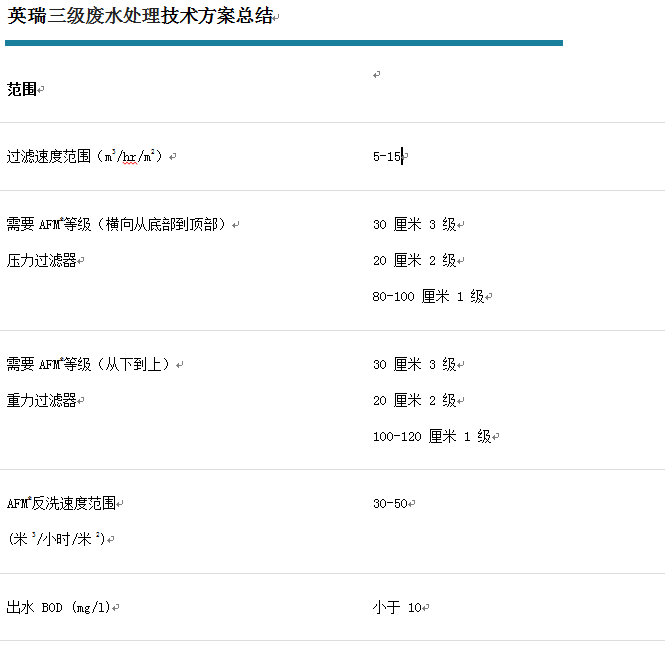Screen dimensions: 665x650
Task: Click 20 厘米 2 级 beside 重力过滤器
Action: coord(414,400)
